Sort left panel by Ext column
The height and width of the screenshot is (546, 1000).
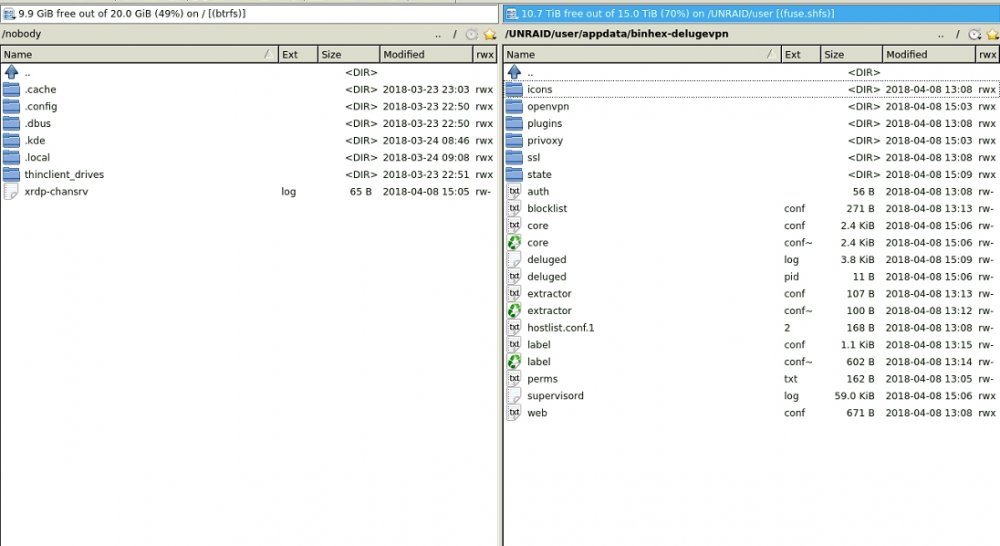(298, 54)
